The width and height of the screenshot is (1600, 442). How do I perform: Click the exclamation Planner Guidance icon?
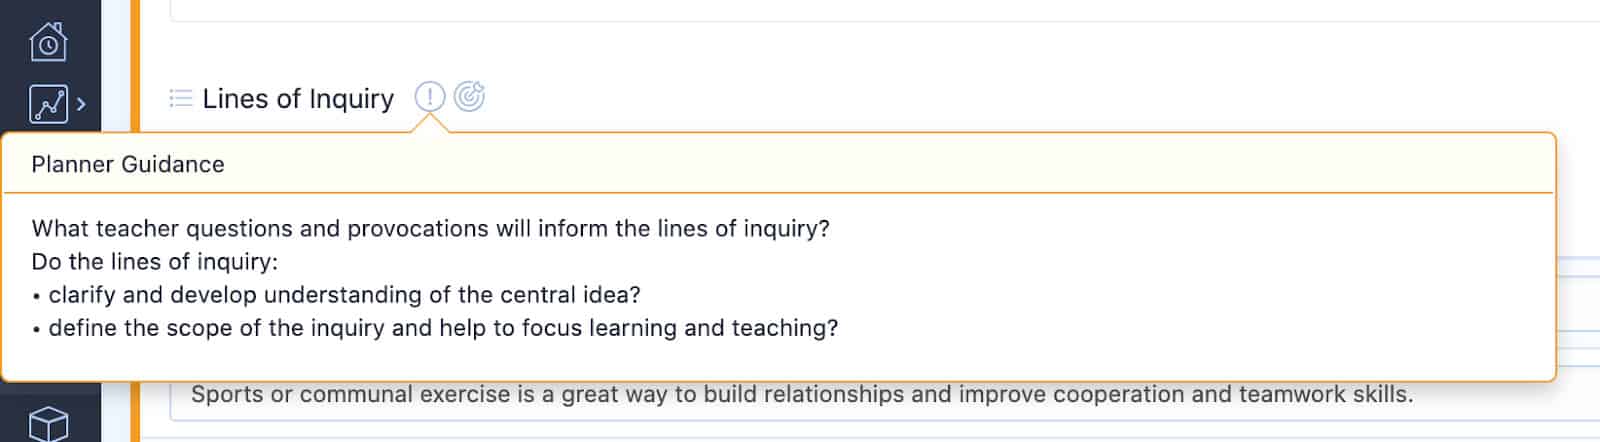tap(429, 97)
